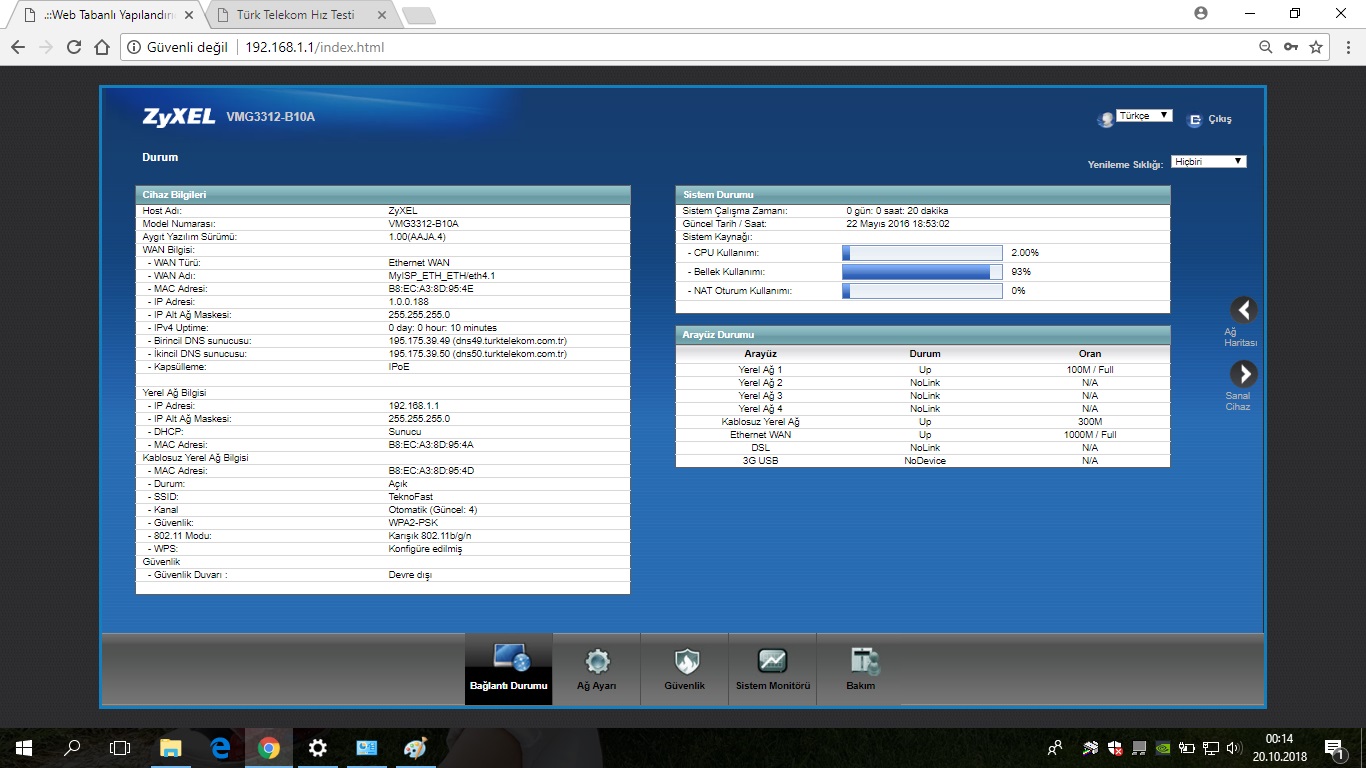The height and width of the screenshot is (768, 1366).
Task: Open Chrome menu three dots
Action: click(x=1346, y=47)
